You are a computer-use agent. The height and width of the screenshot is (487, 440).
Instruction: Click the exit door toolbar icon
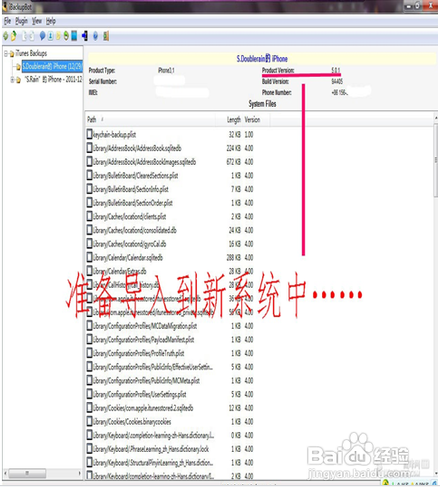pyautogui.click(x=106, y=36)
